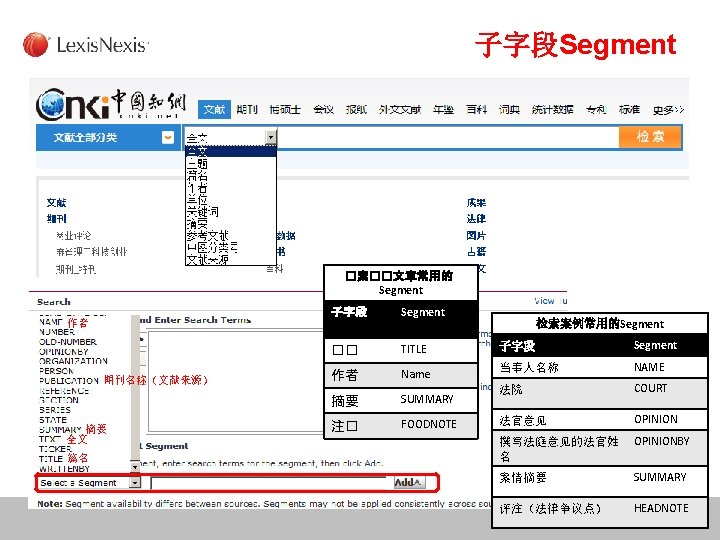
Task: Open the 百科 tab
Action: [476, 109]
